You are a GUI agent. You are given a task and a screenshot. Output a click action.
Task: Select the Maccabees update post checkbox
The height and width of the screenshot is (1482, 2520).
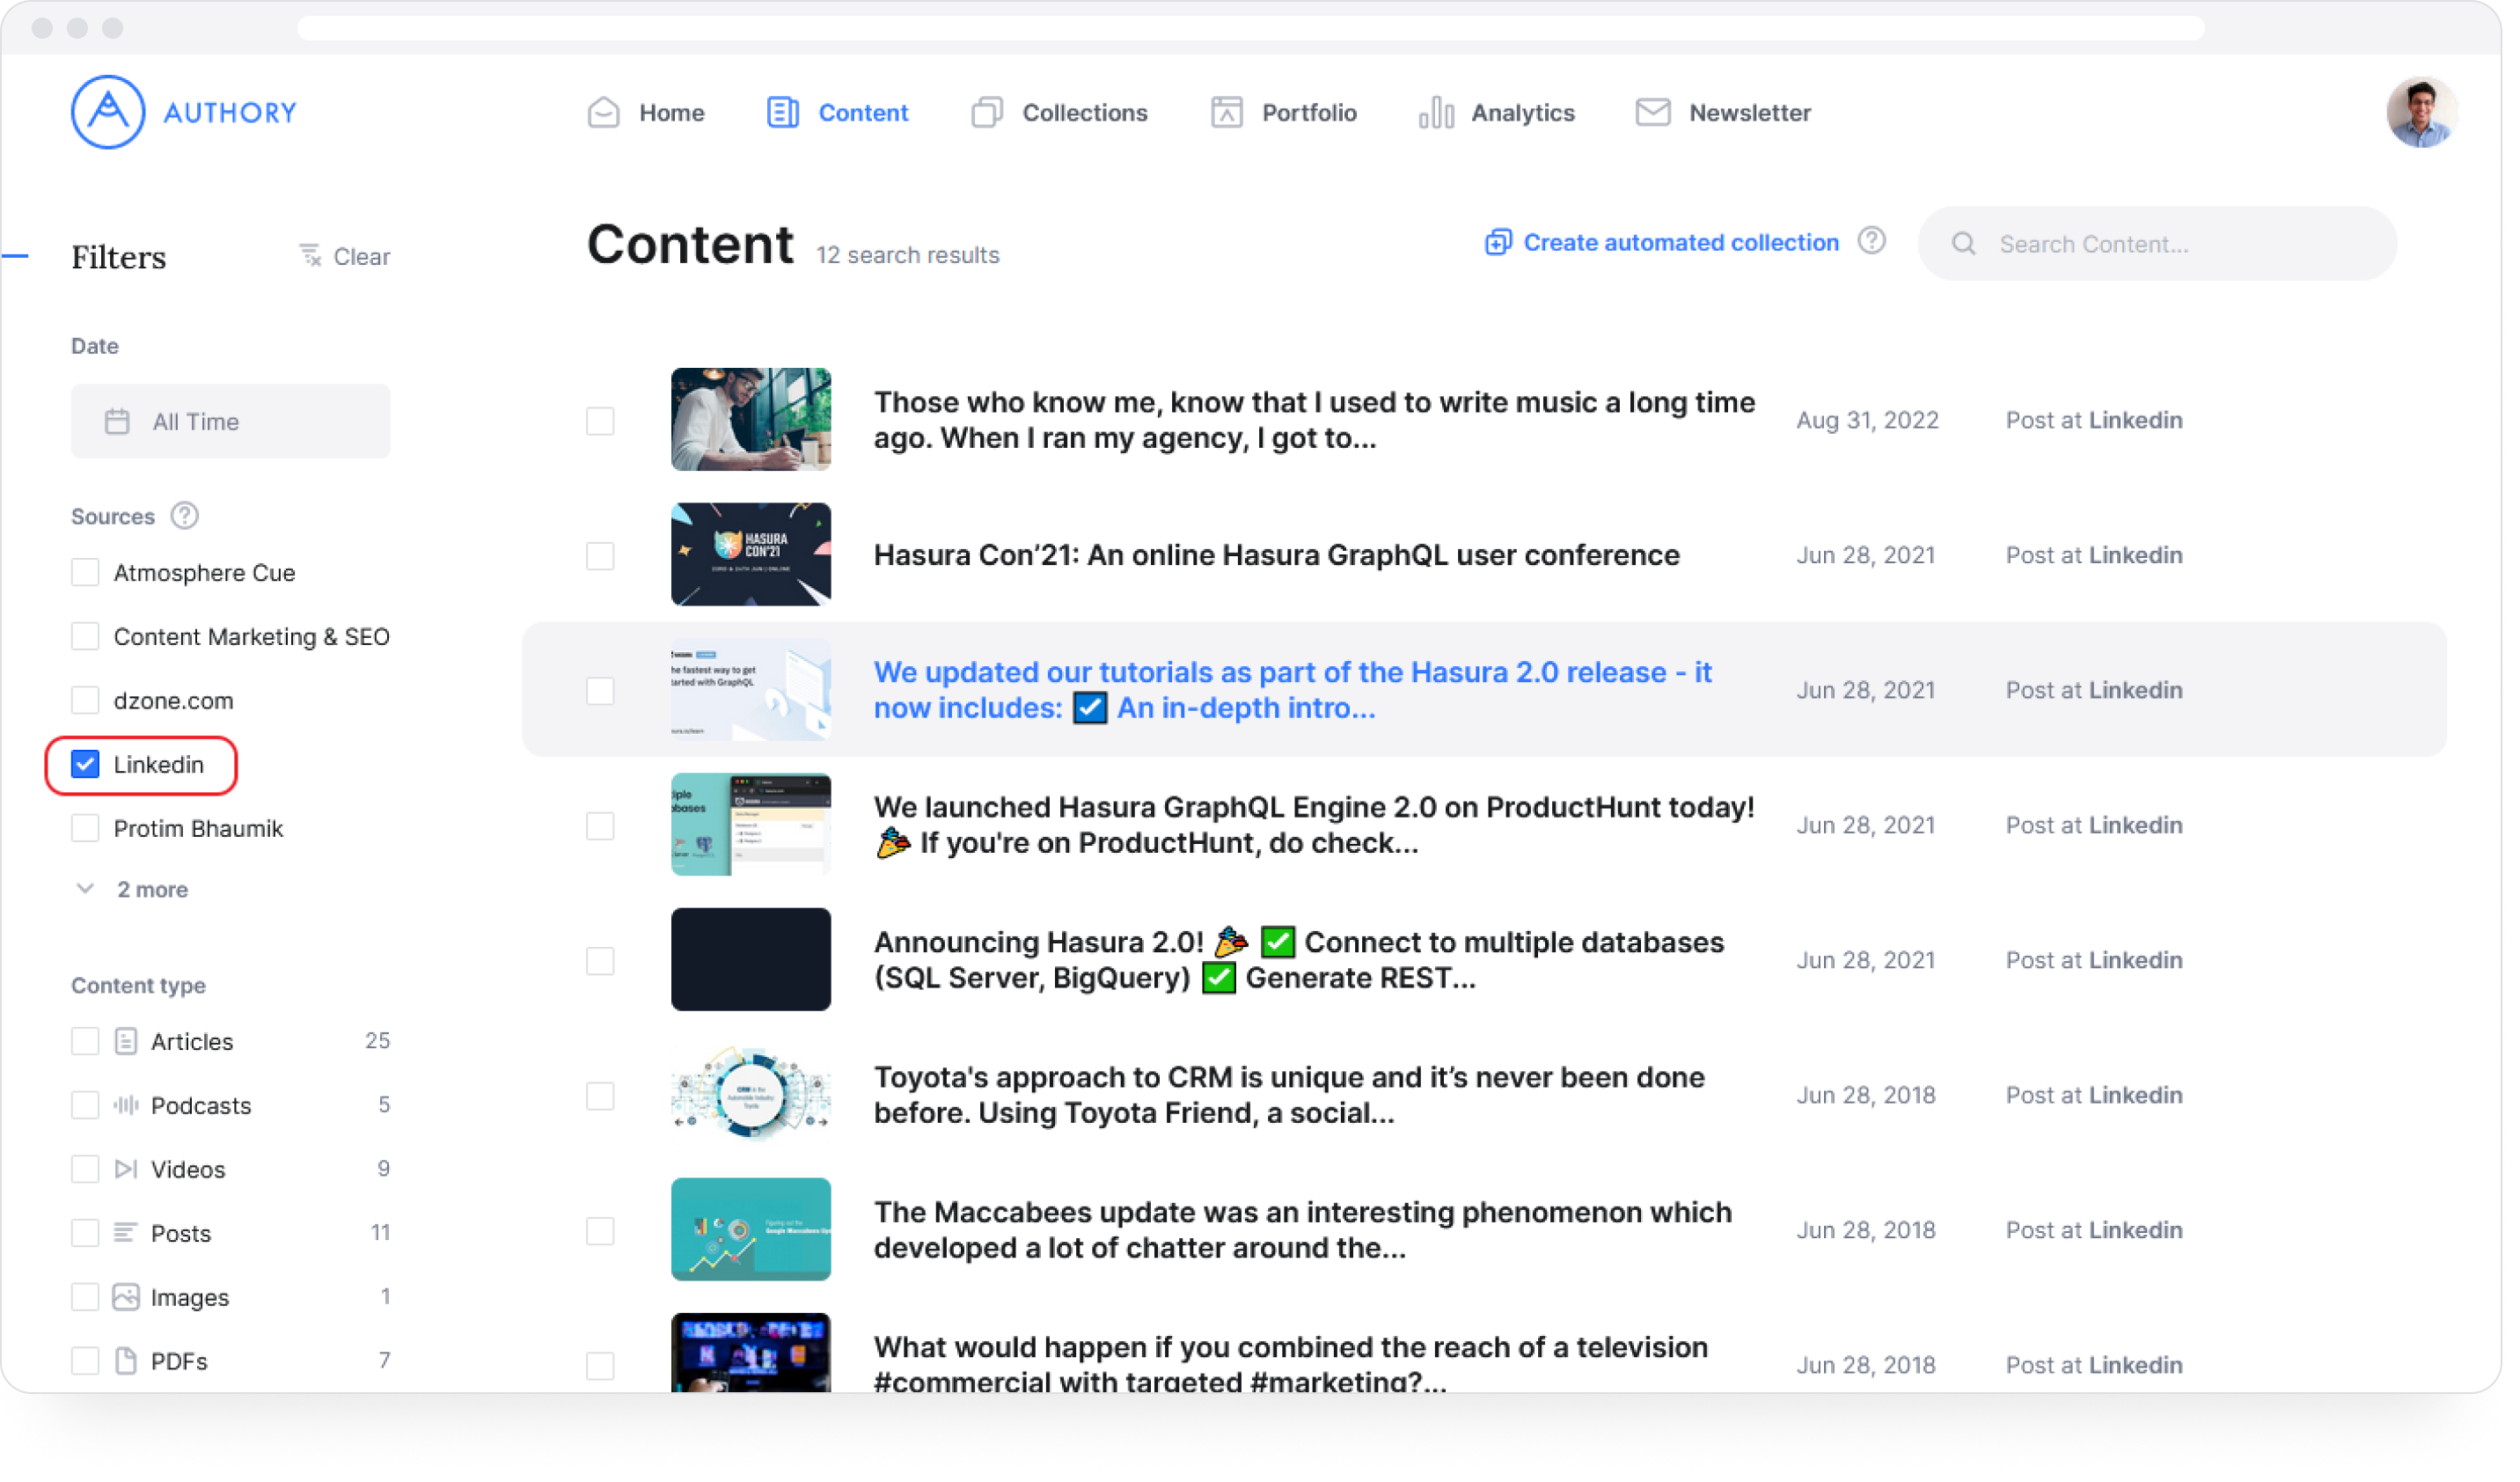(600, 1231)
